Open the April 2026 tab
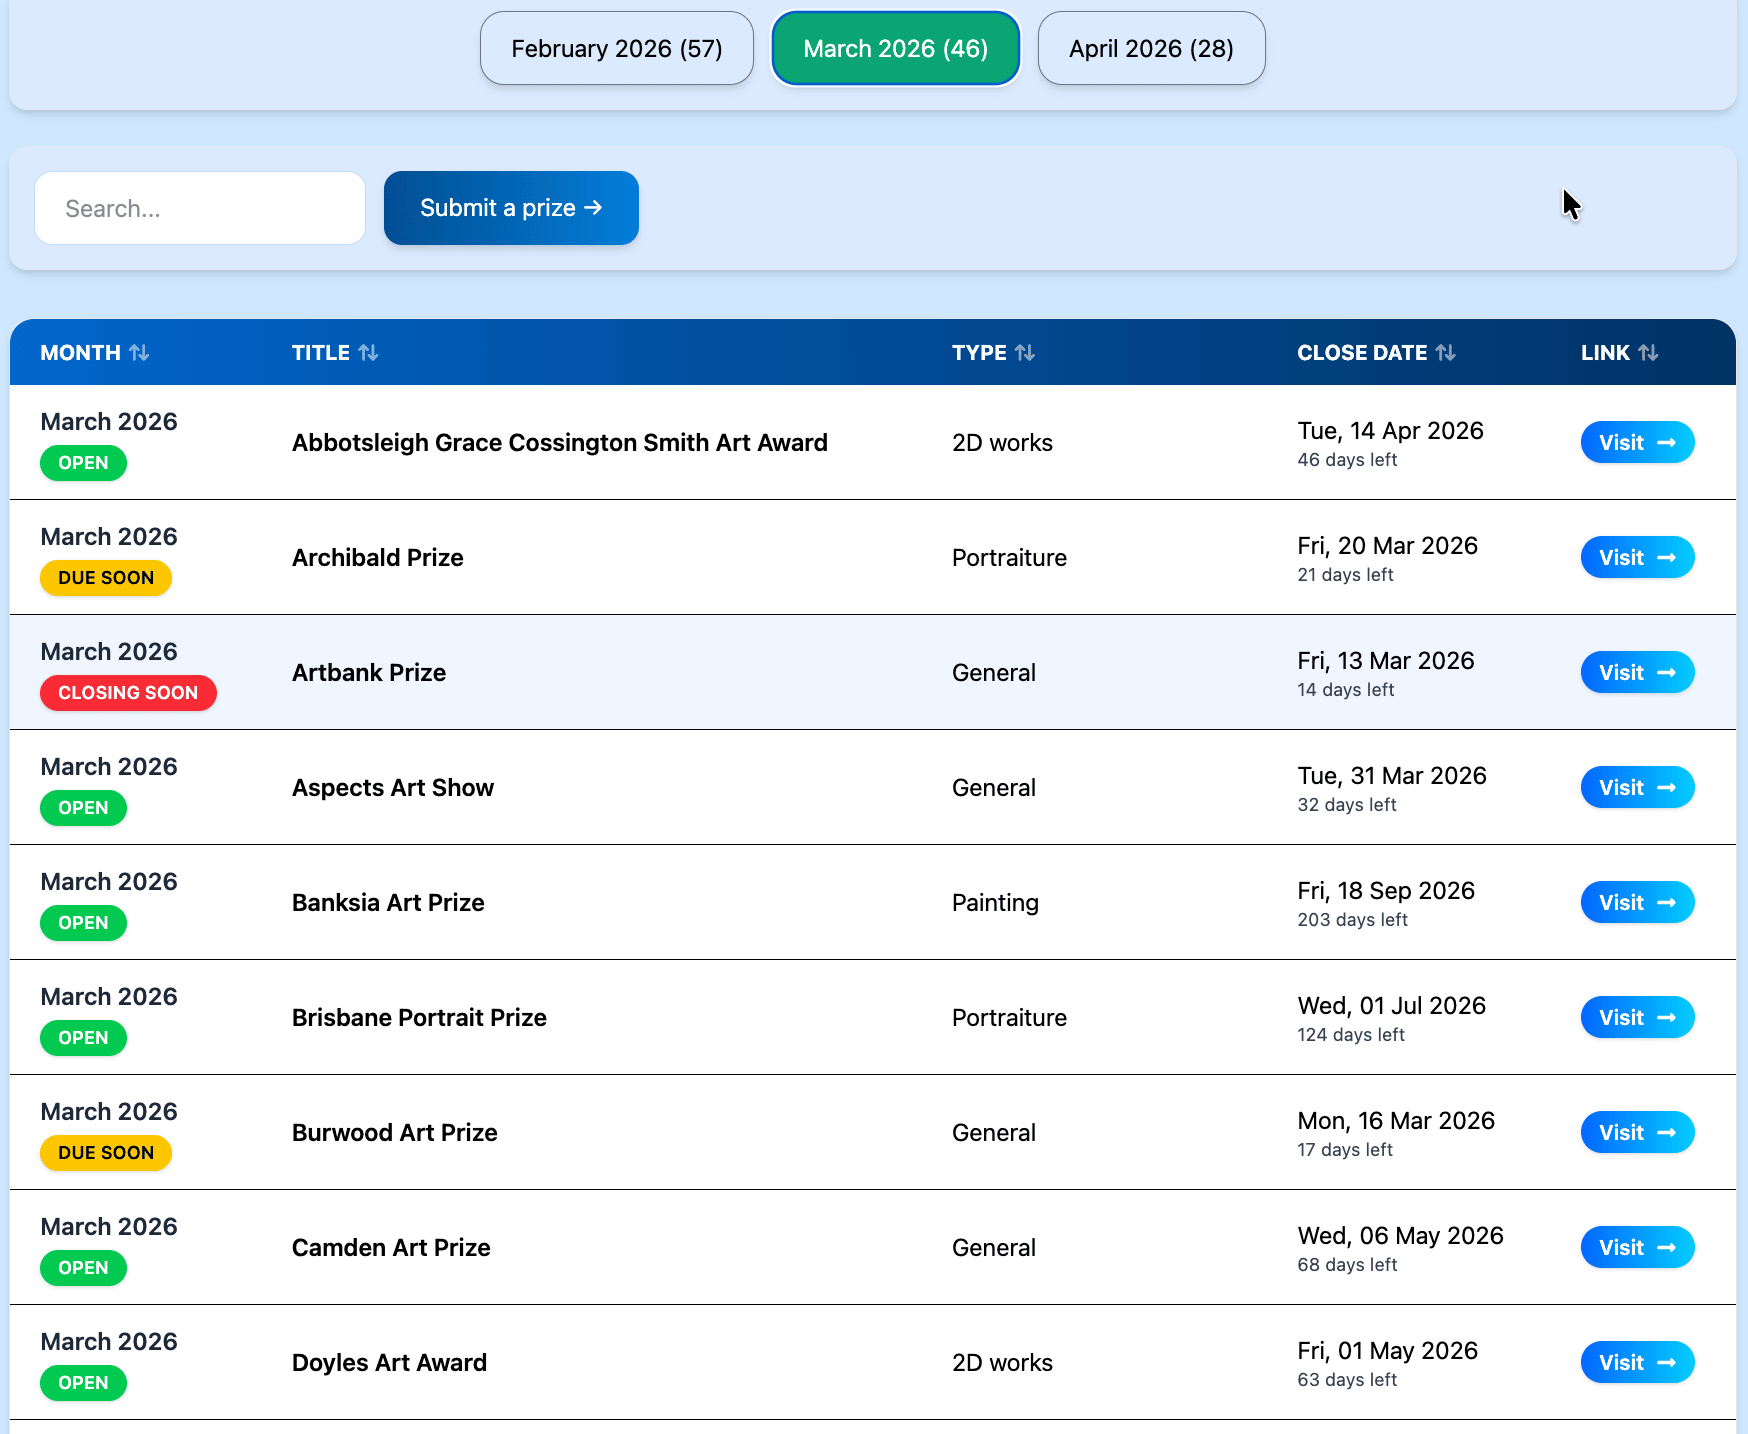Image resolution: width=1748 pixels, height=1434 pixels. click(1151, 49)
